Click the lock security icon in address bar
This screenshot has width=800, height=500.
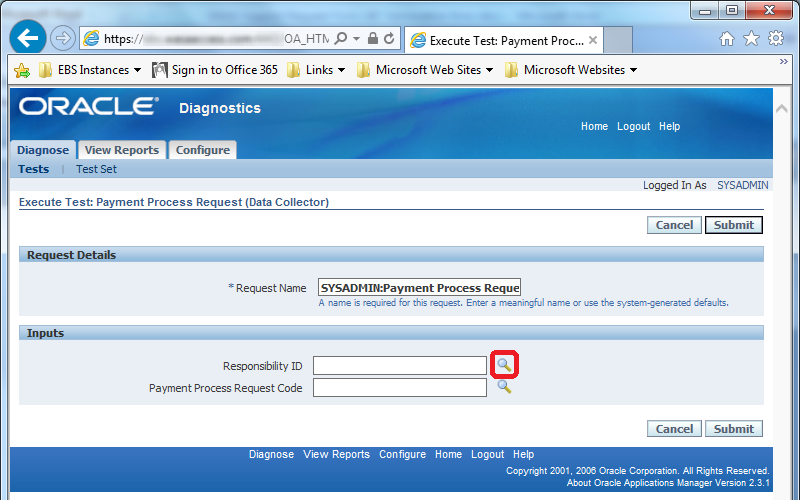click(373, 38)
